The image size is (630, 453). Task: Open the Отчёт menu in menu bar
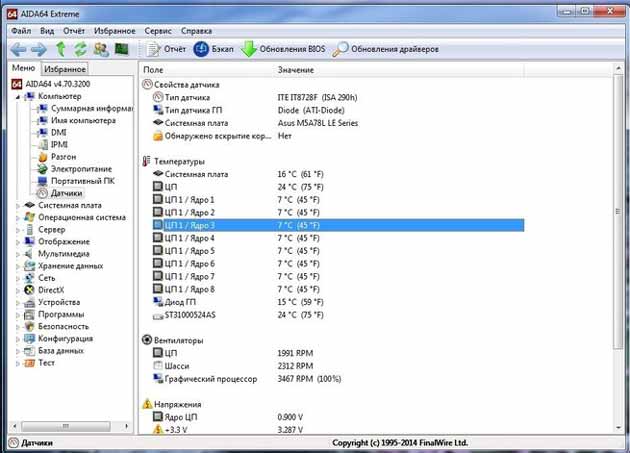[x=74, y=31]
